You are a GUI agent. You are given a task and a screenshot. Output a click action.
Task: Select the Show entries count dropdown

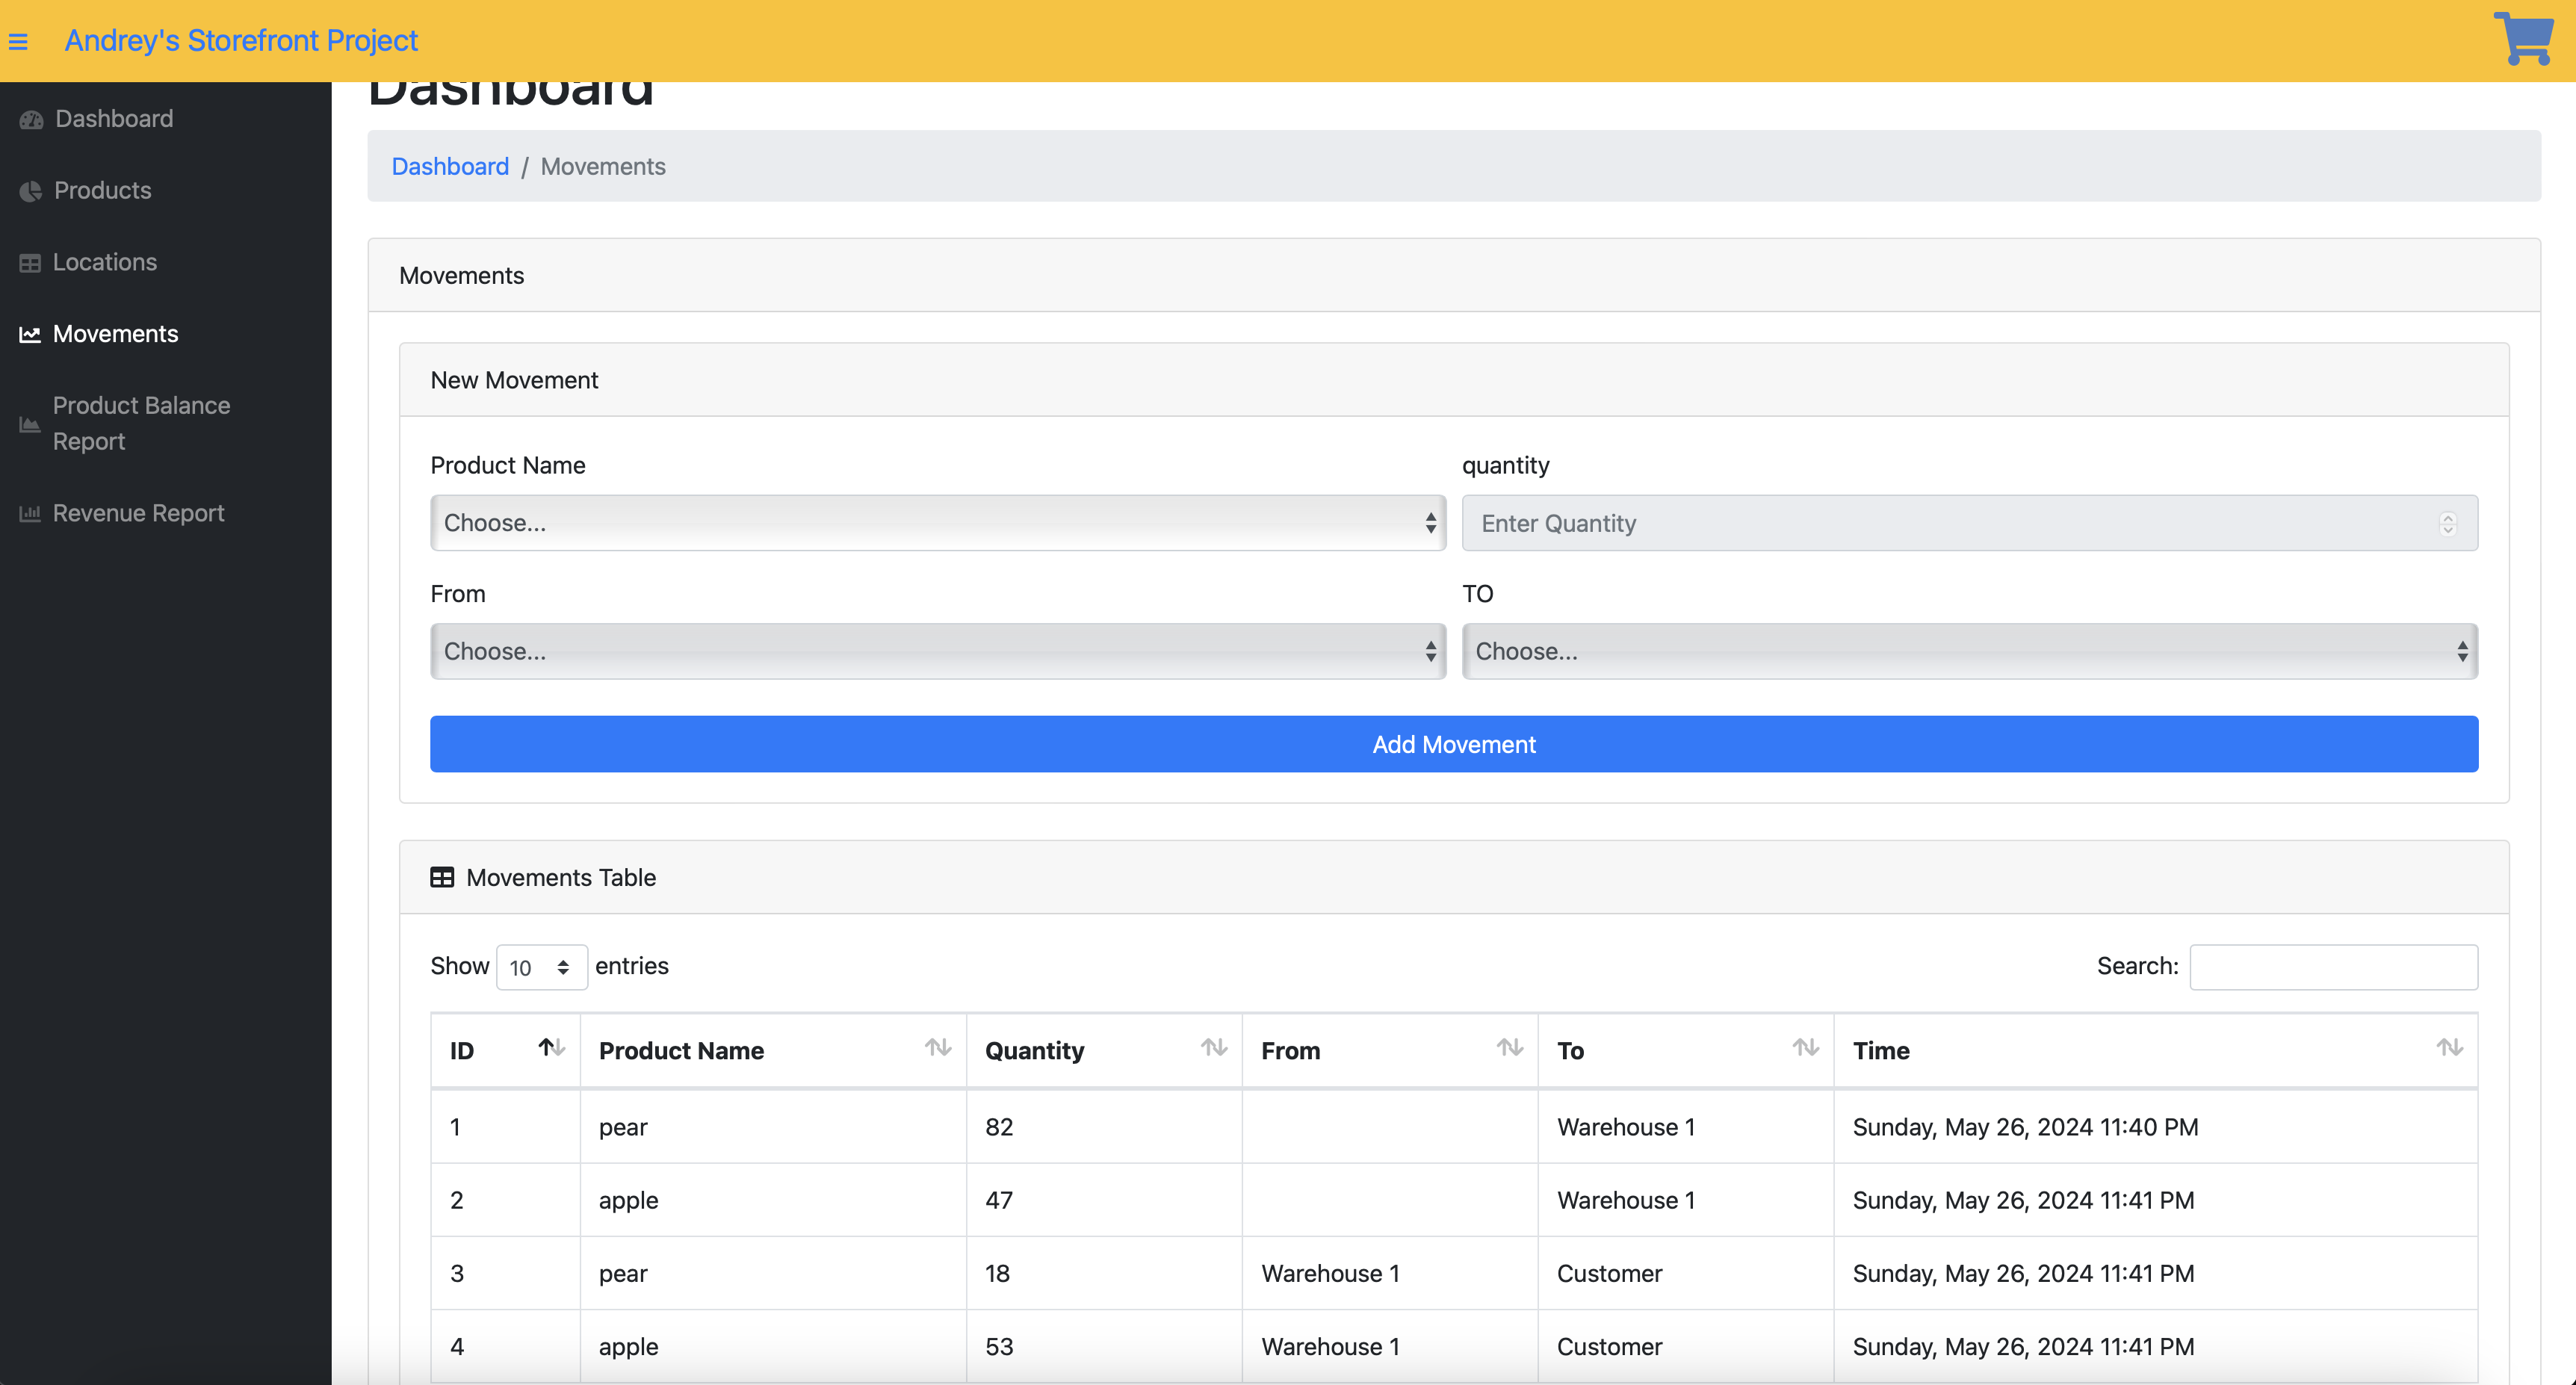click(541, 967)
